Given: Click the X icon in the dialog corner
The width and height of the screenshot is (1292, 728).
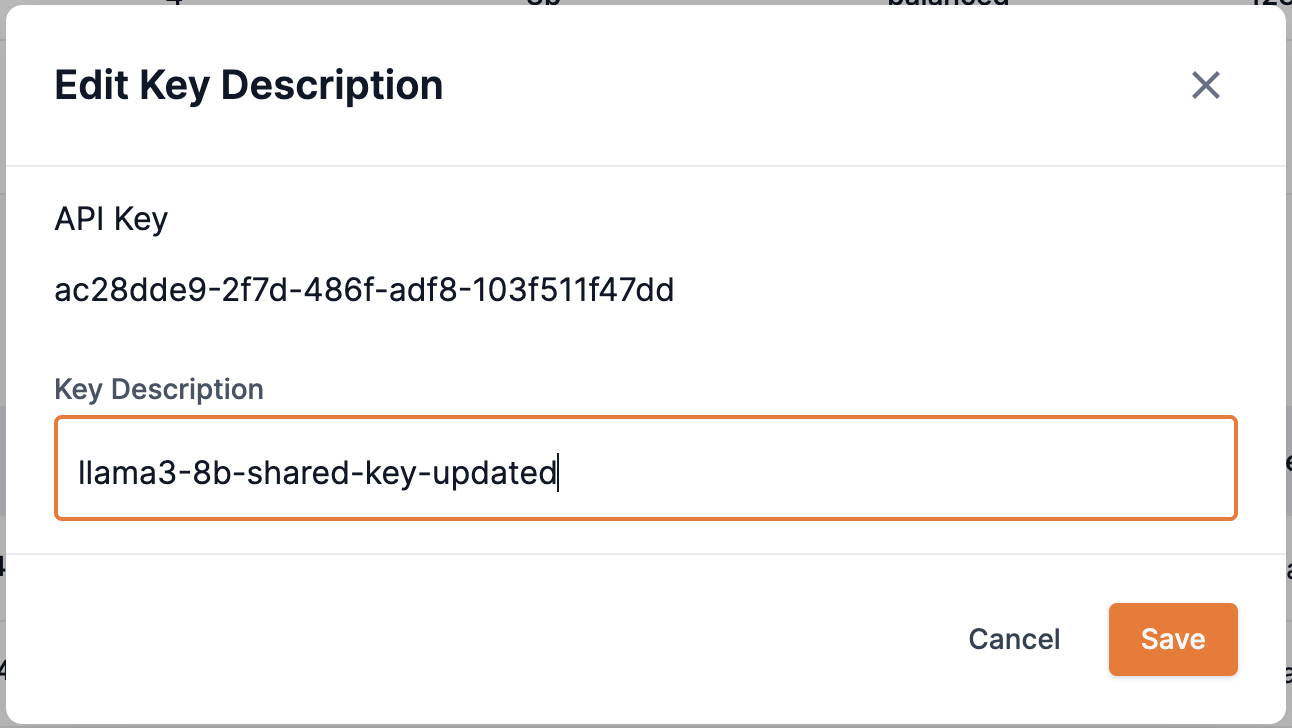Looking at the screenshot, I should 1205,86.
